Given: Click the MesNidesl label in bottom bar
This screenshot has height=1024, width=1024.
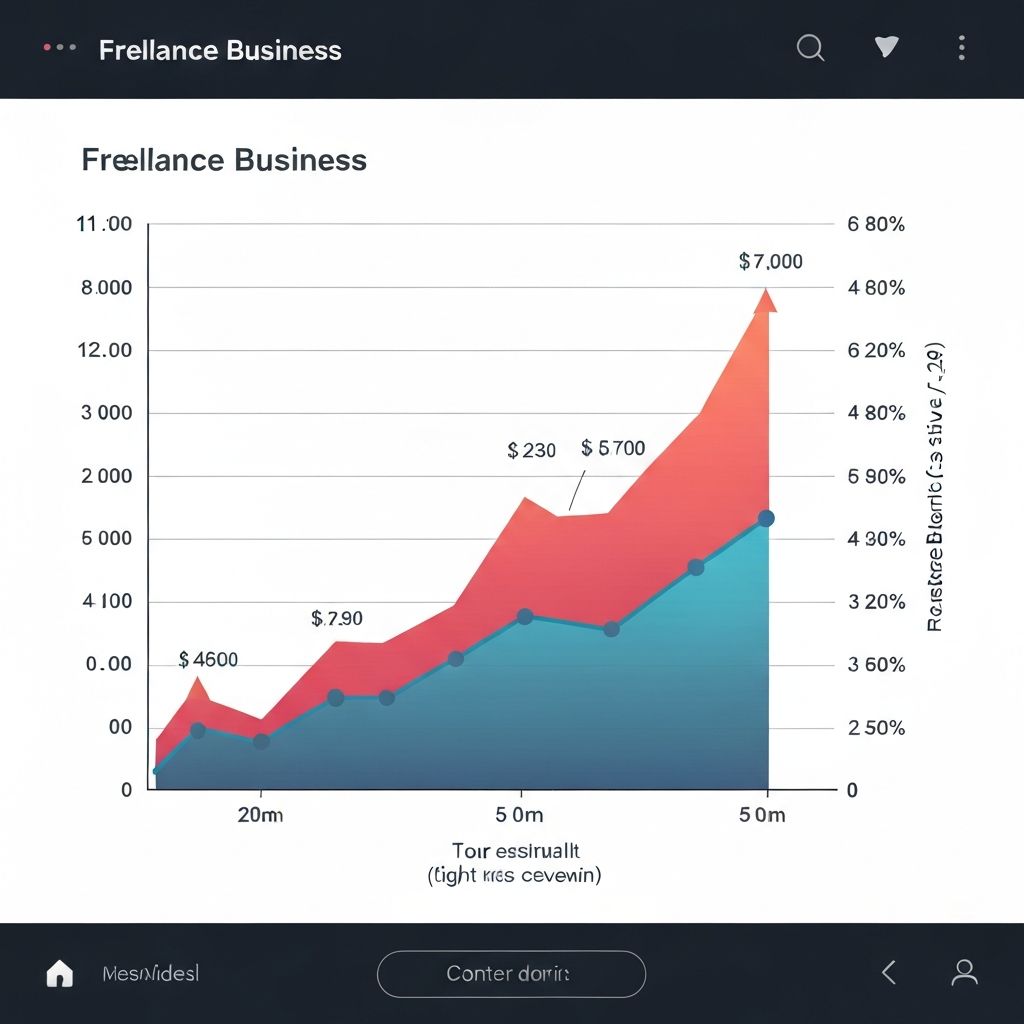Looking at the screenshot, I should pyautogui.click(x=148, y=972).
